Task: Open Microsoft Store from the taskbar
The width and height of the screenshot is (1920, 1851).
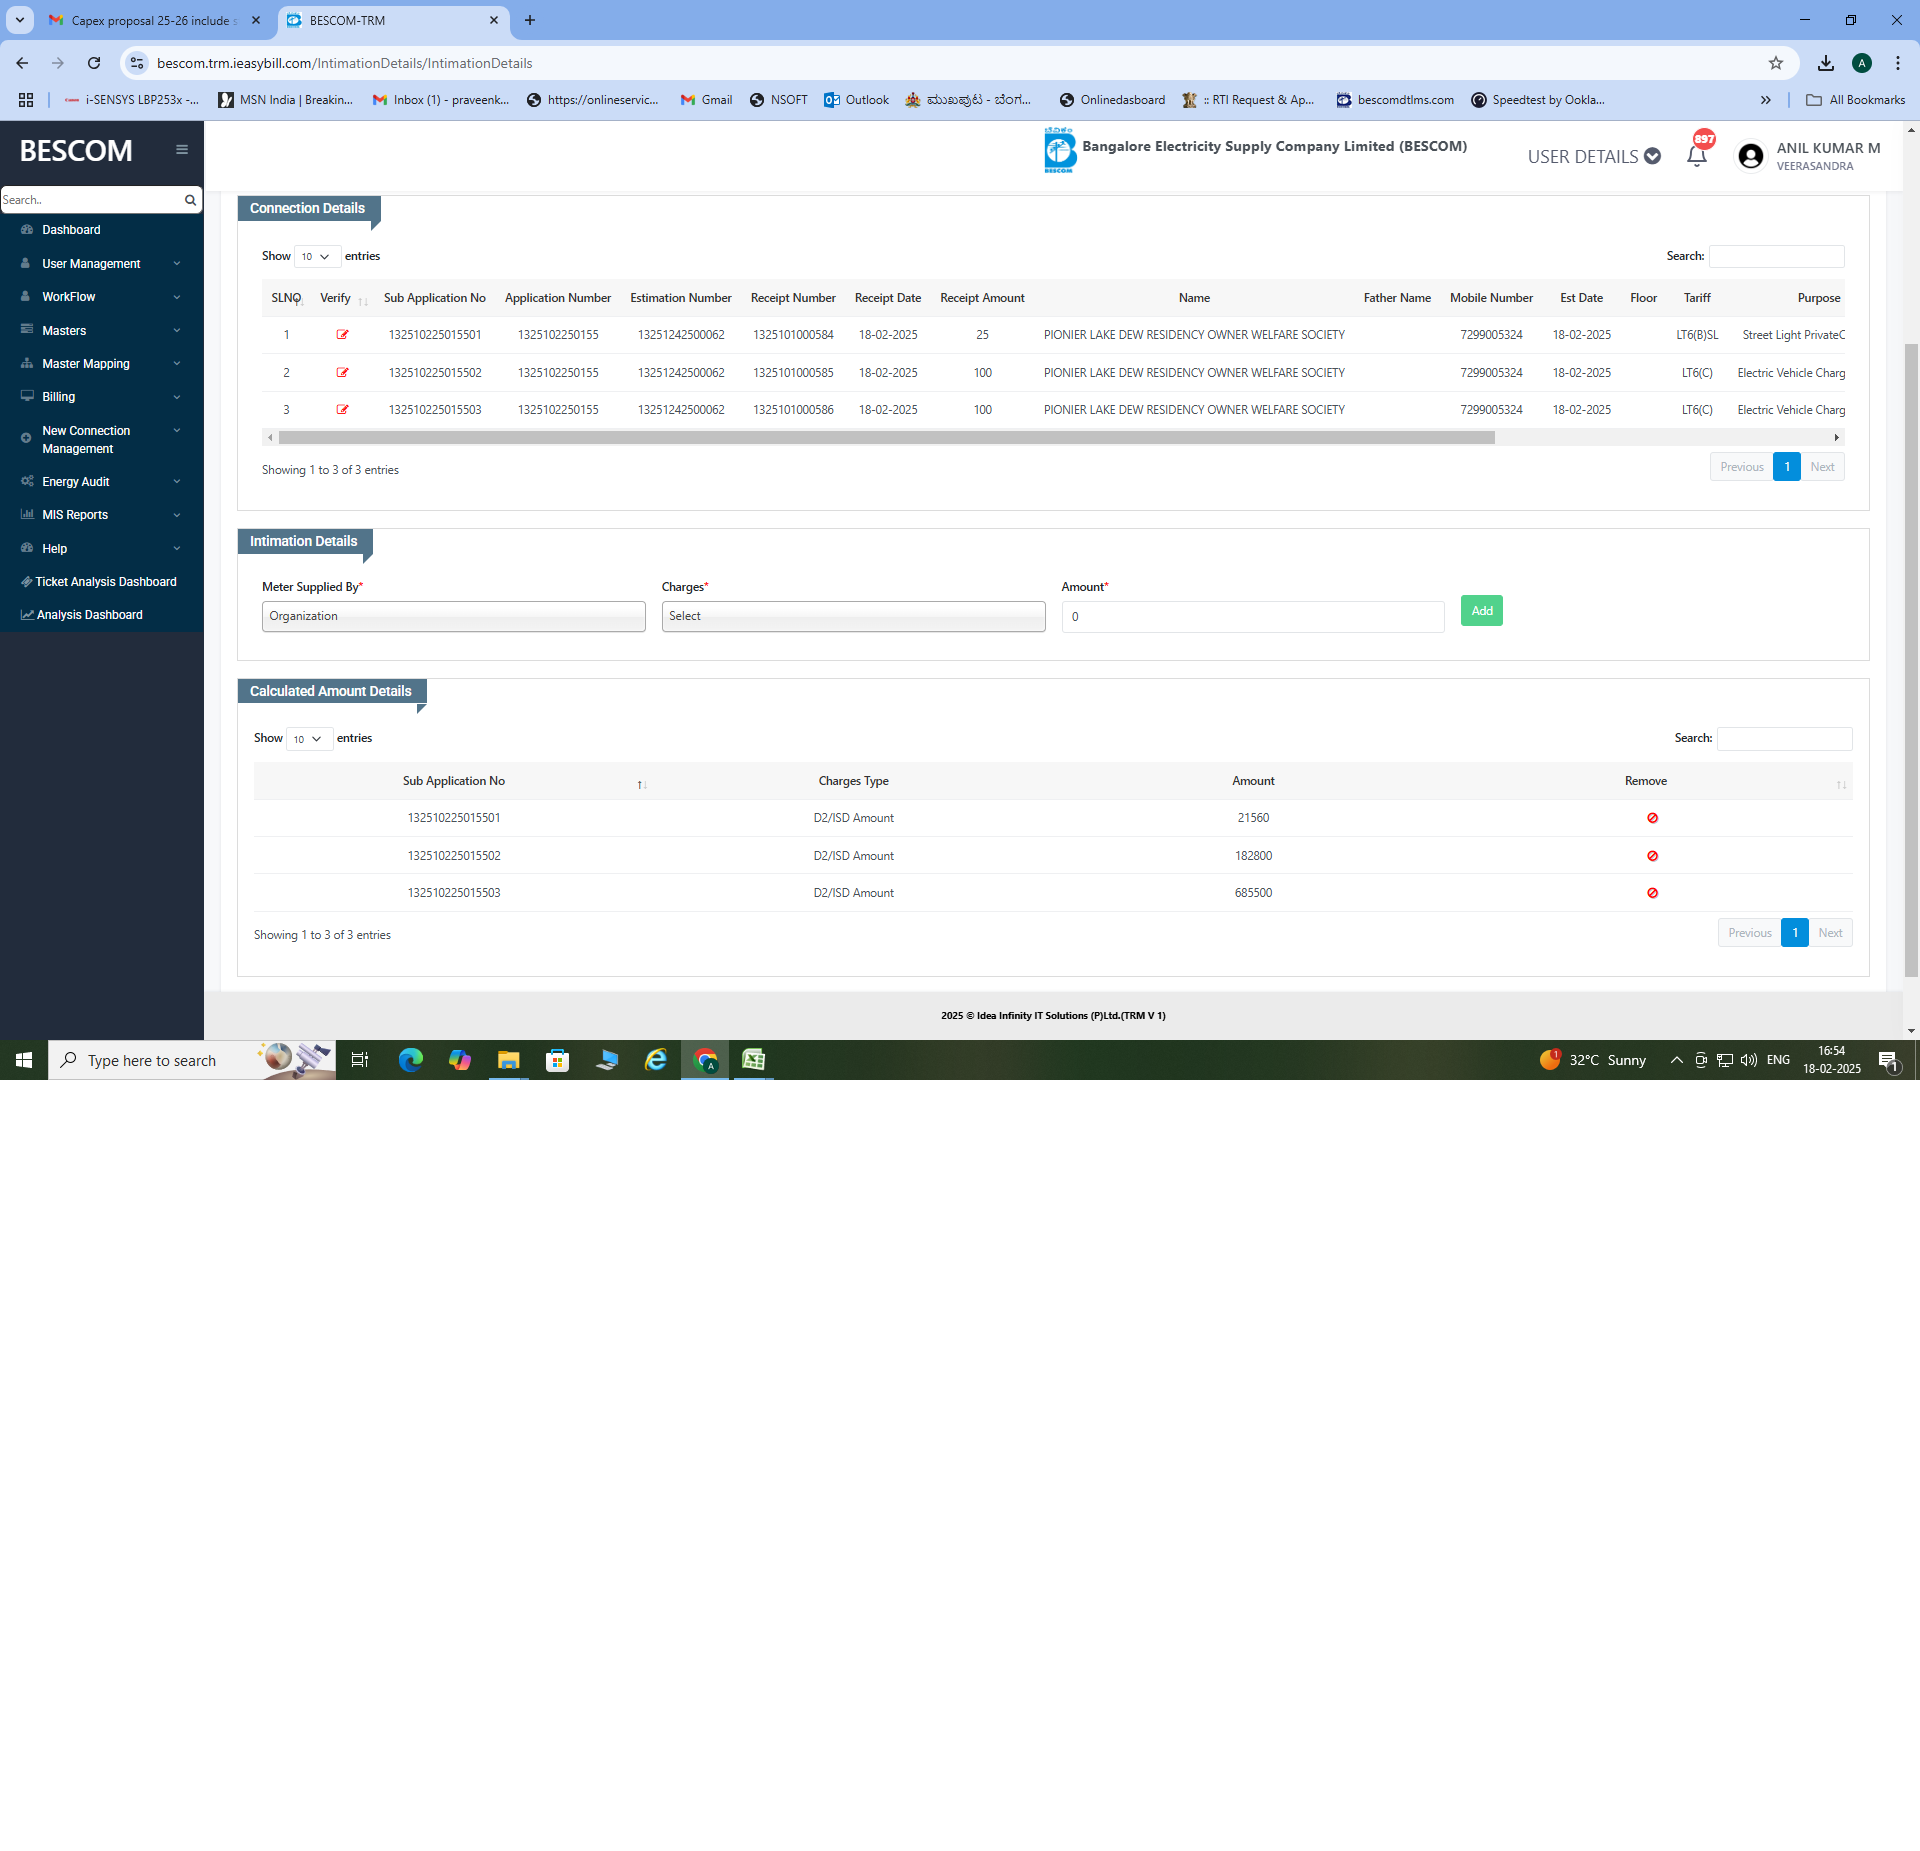Action: 558,1060
